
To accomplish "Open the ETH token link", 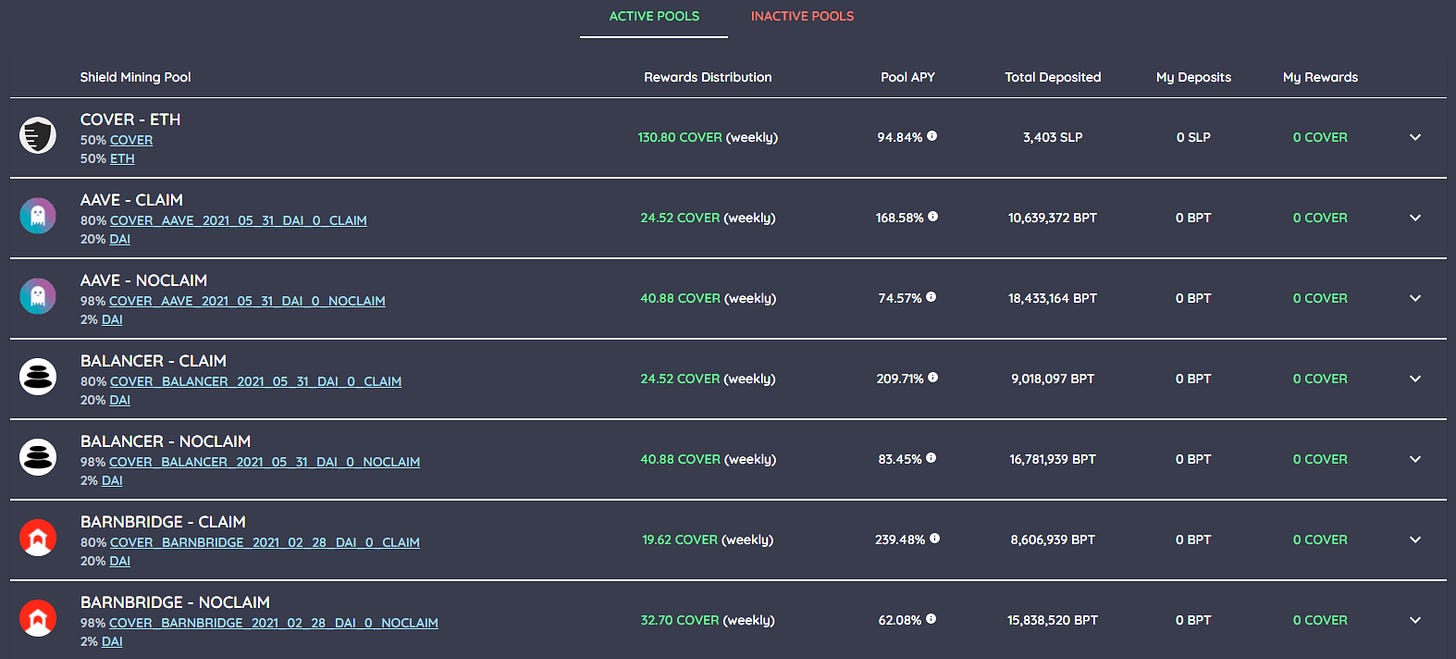I will (122, 159).
